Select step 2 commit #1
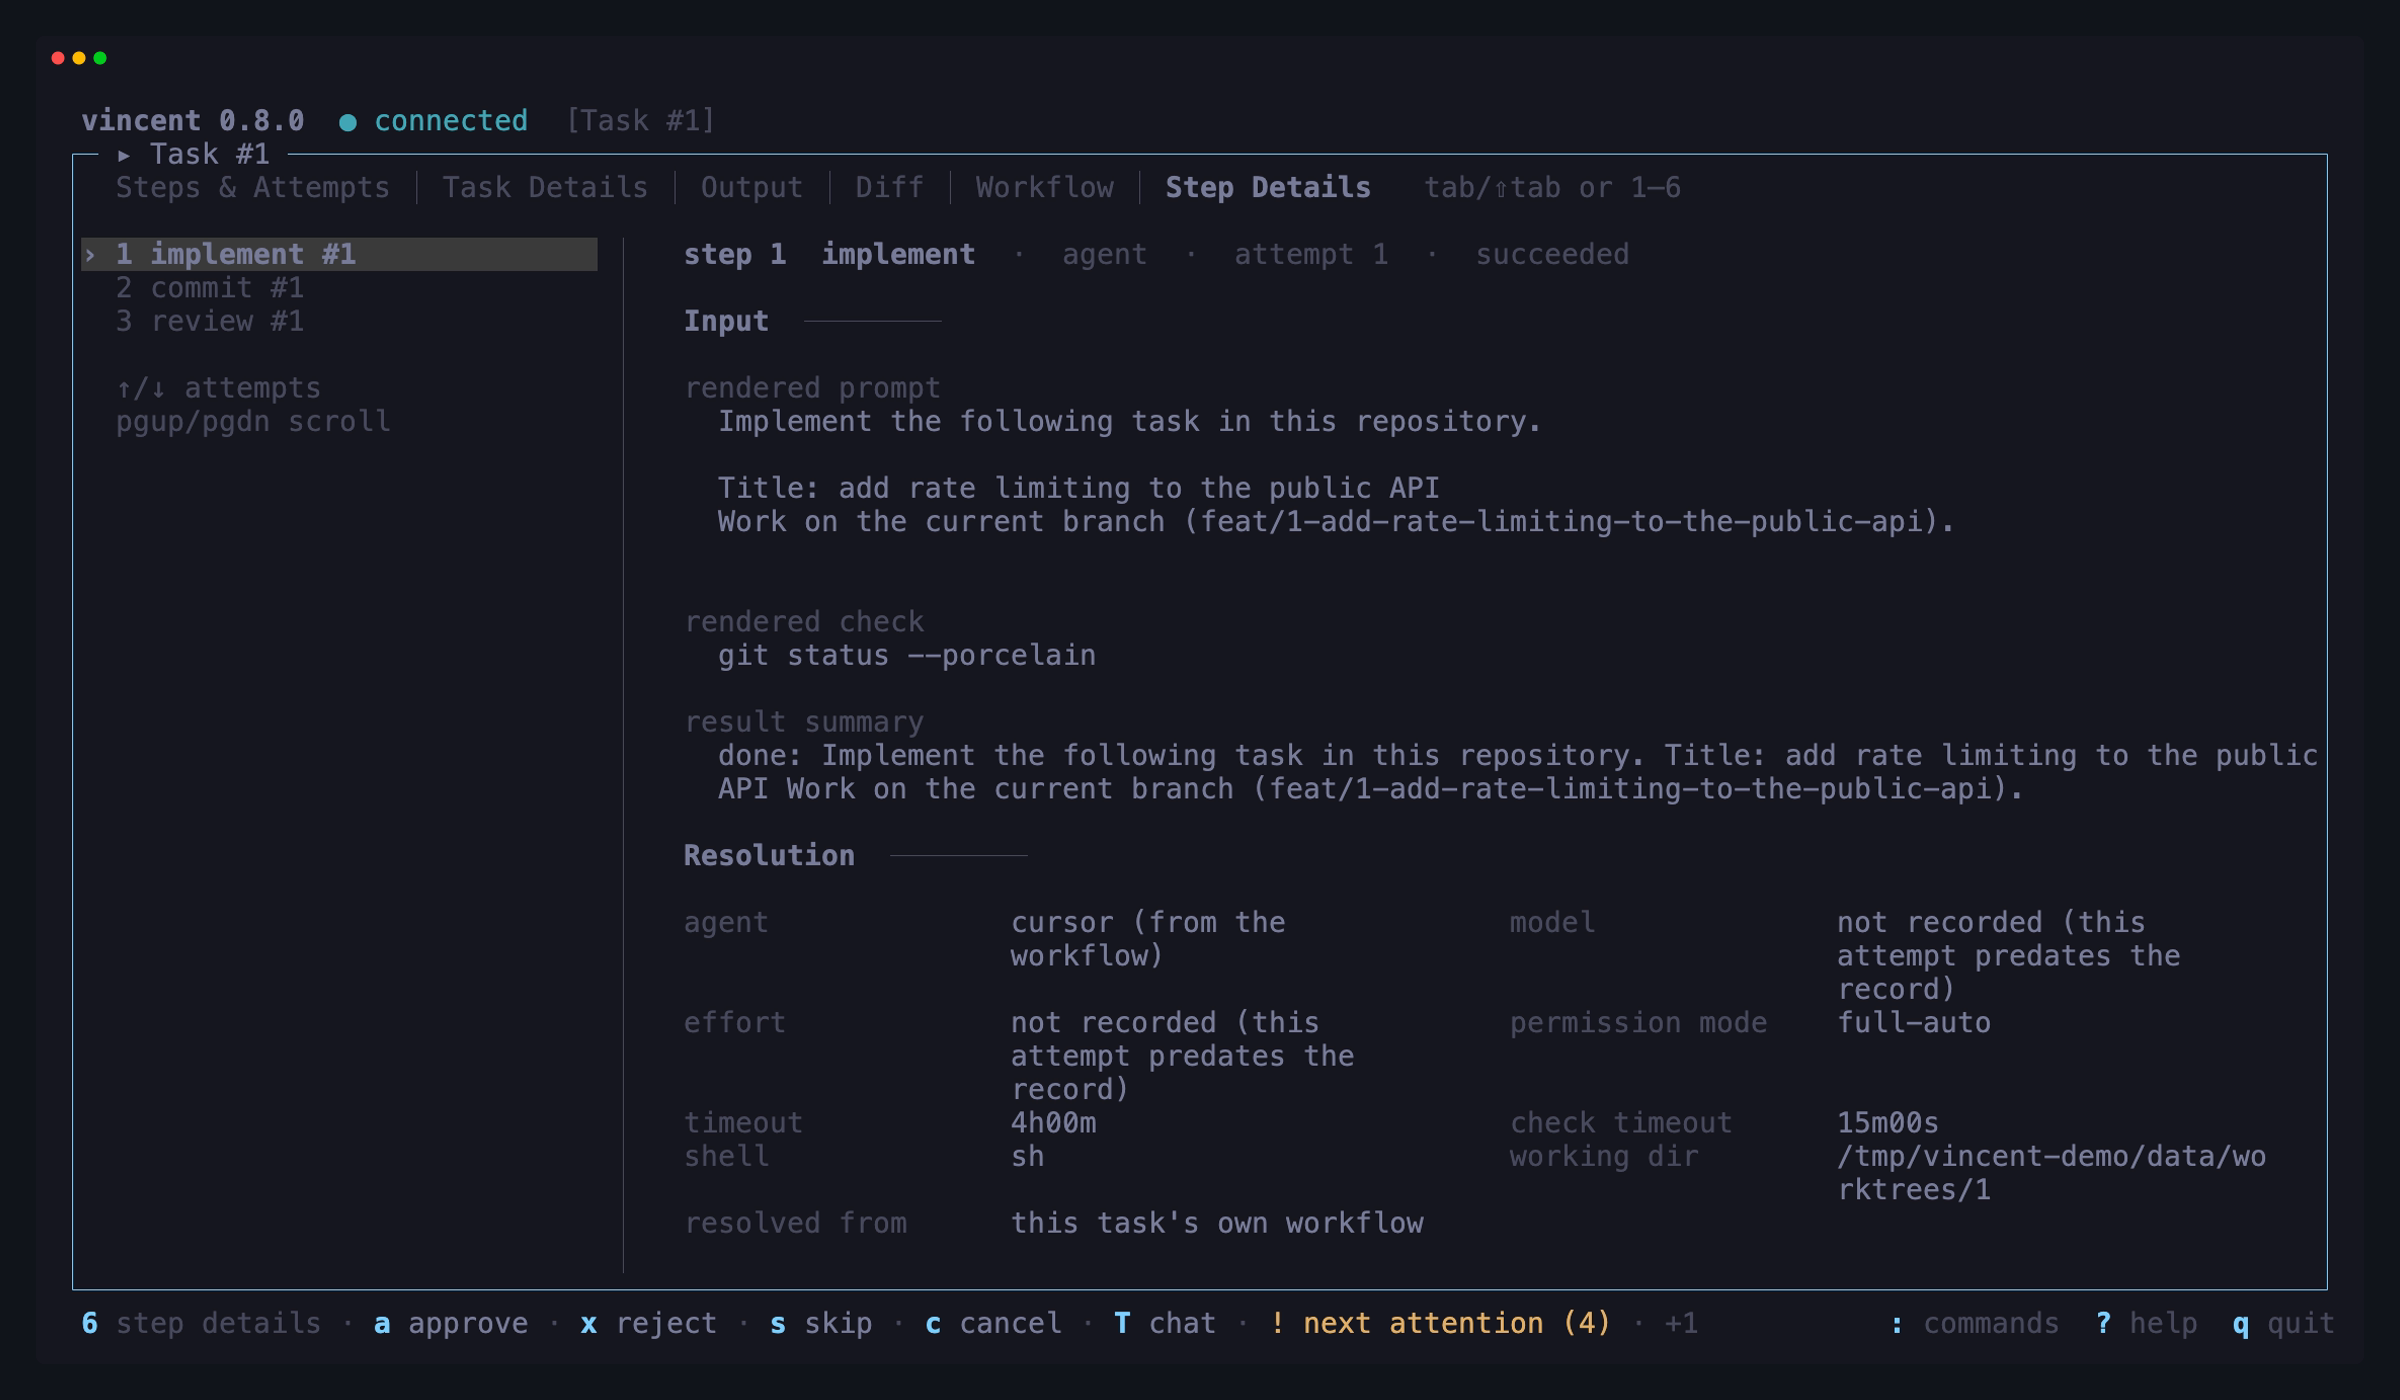2400x1400 pixels. [x=209, y=288]
